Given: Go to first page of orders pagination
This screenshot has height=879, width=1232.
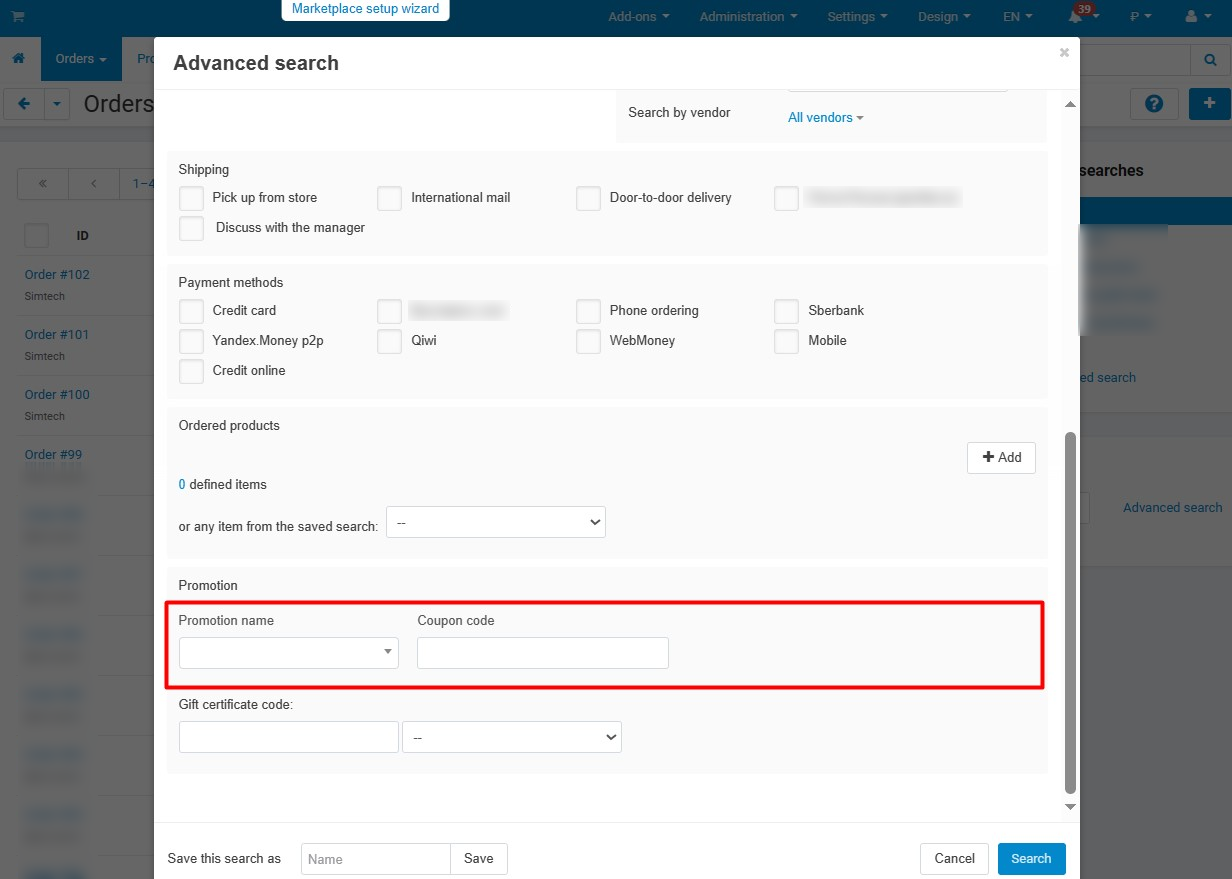Looking at the screenshot, I should (43, 184).
